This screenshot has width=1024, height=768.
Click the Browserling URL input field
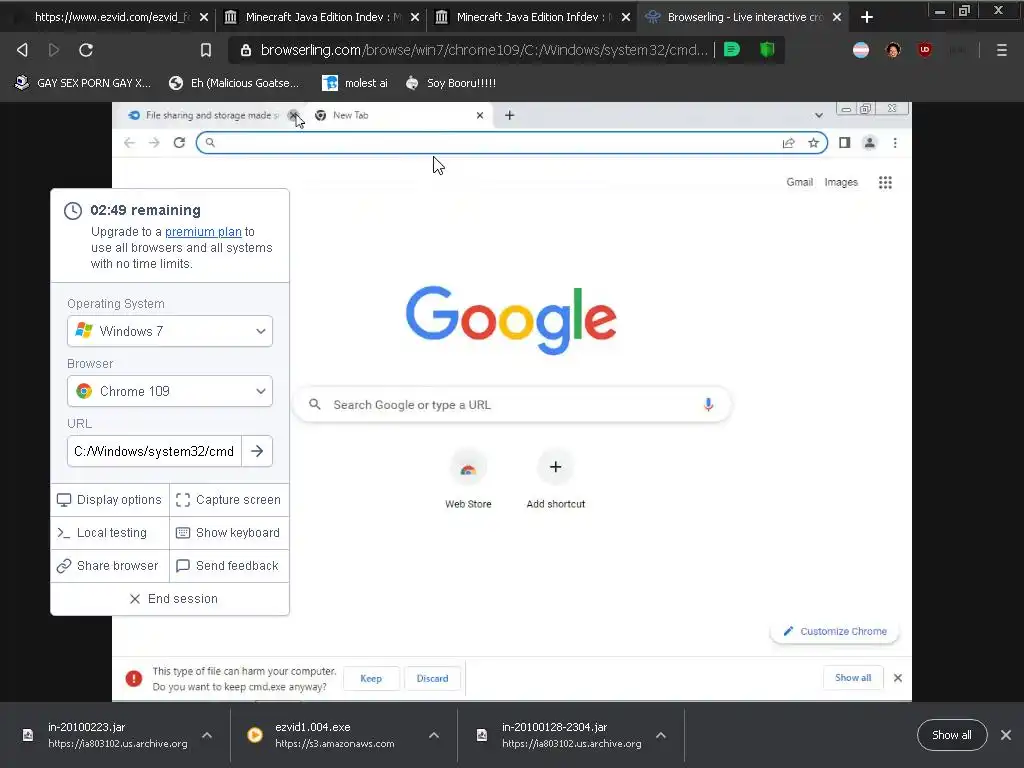(154, 451)
